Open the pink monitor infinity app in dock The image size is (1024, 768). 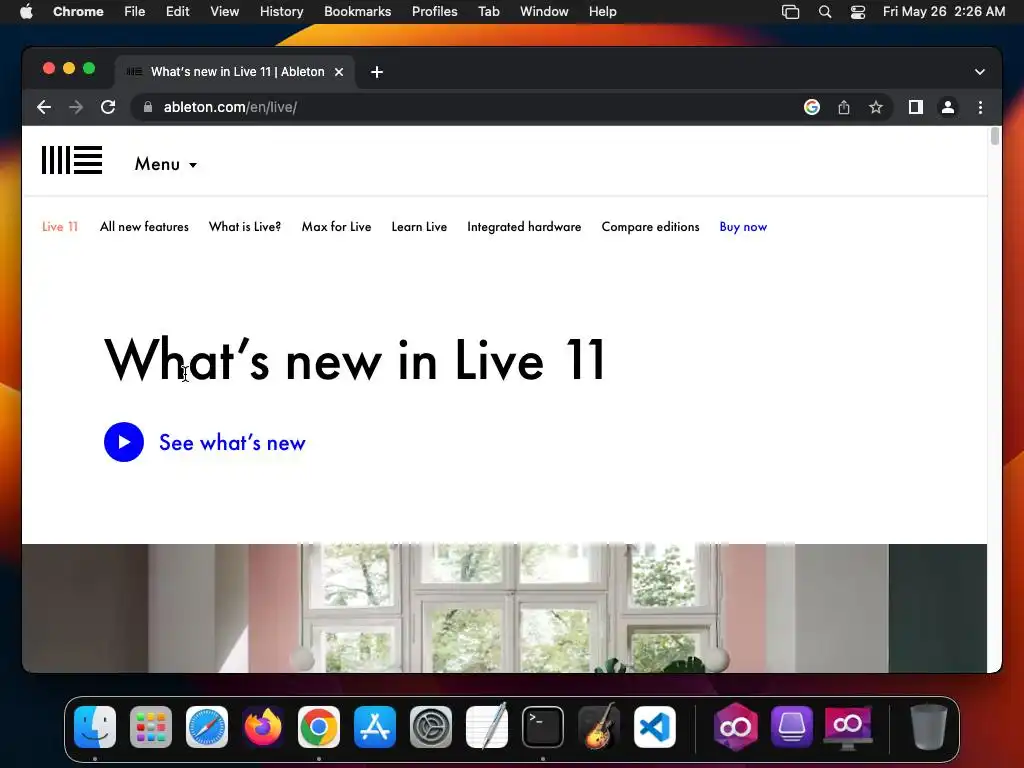[848, 728]
